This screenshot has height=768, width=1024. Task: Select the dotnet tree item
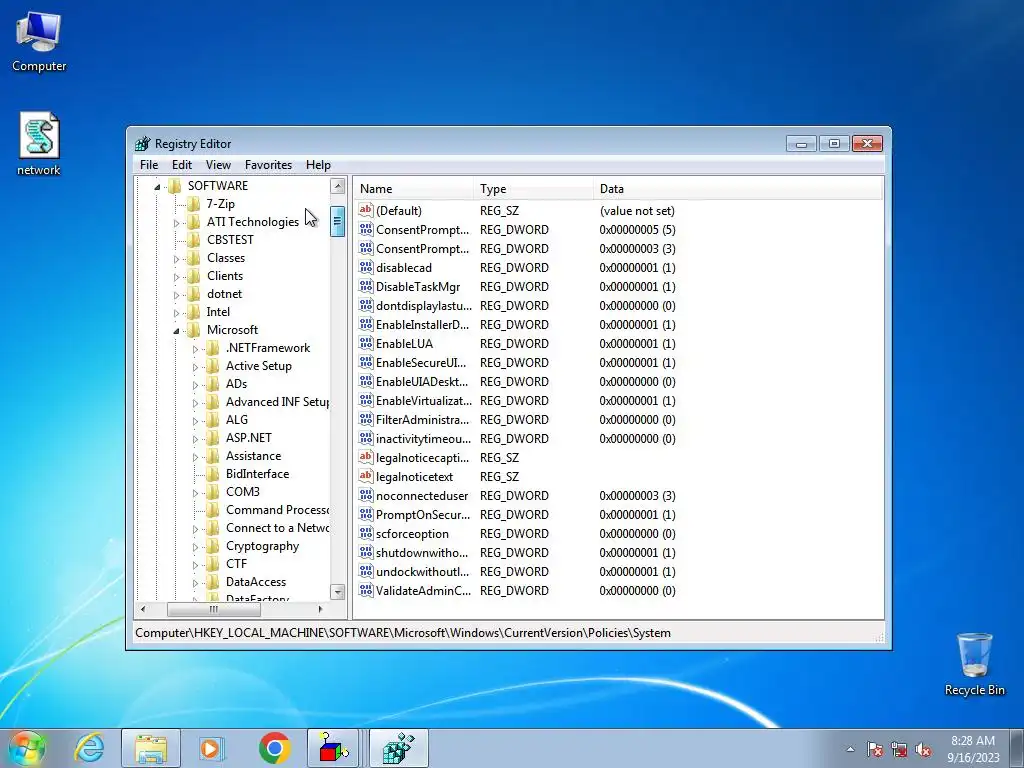click(224, 294)
